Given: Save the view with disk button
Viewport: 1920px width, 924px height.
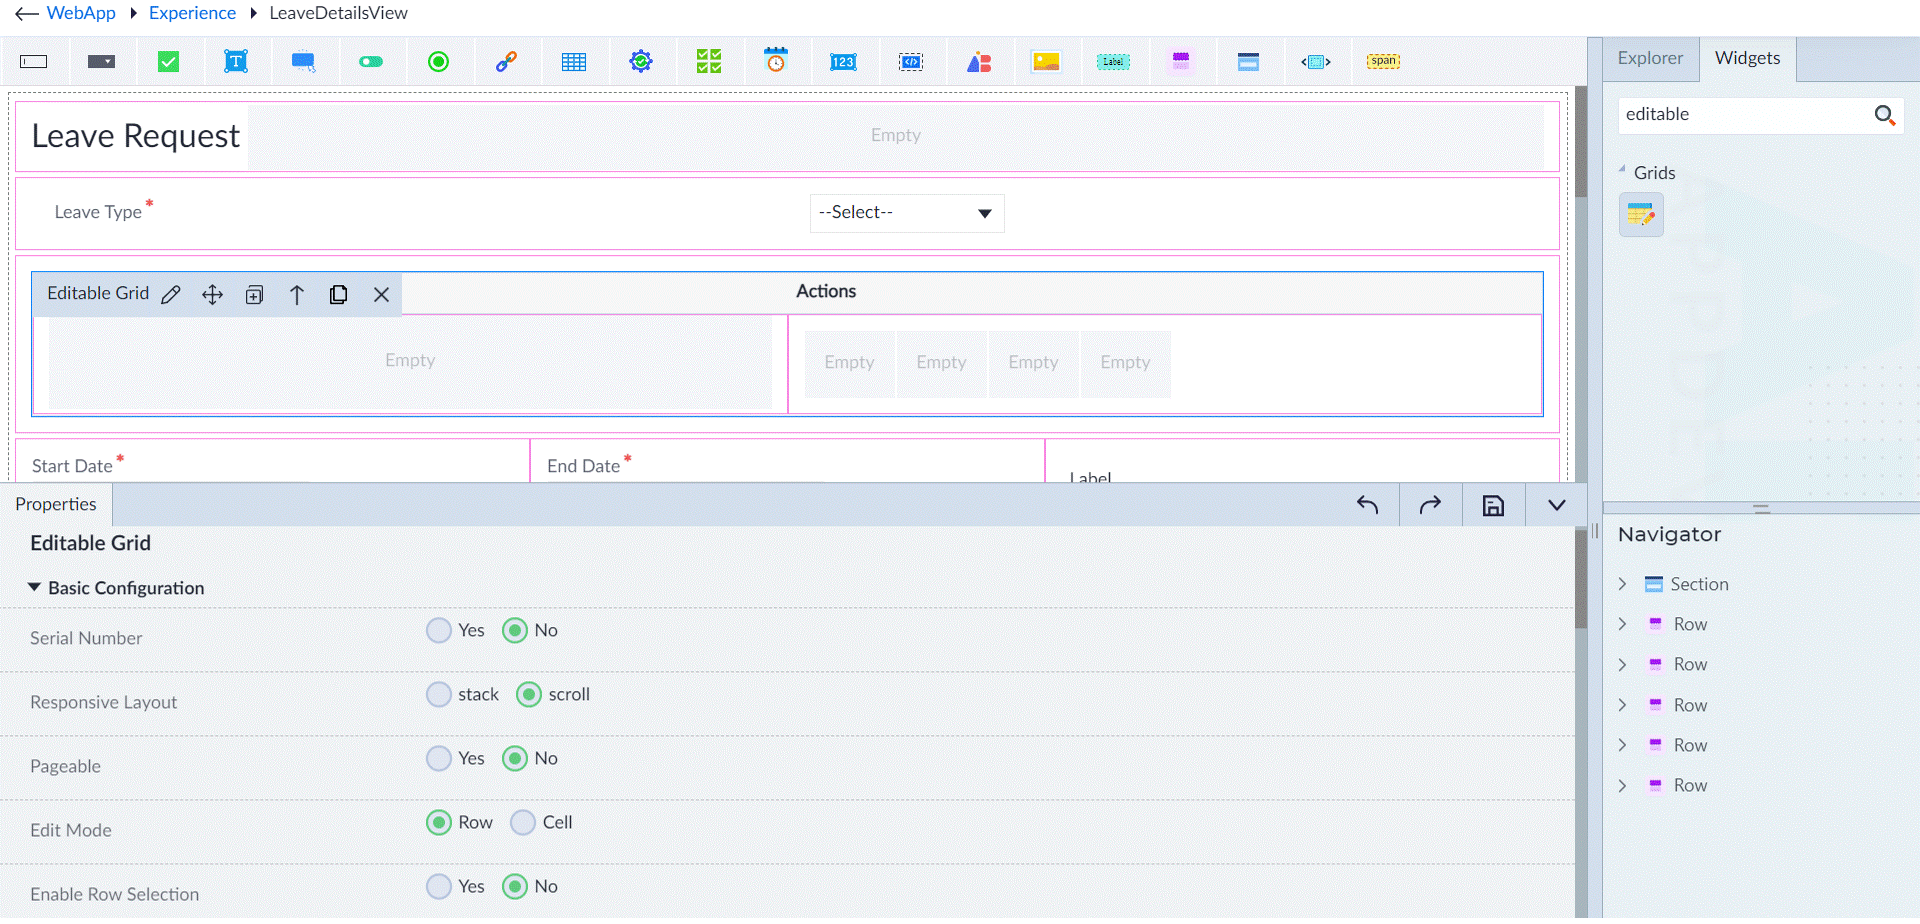Looking at the screenshot, I should click(1493, 505).
